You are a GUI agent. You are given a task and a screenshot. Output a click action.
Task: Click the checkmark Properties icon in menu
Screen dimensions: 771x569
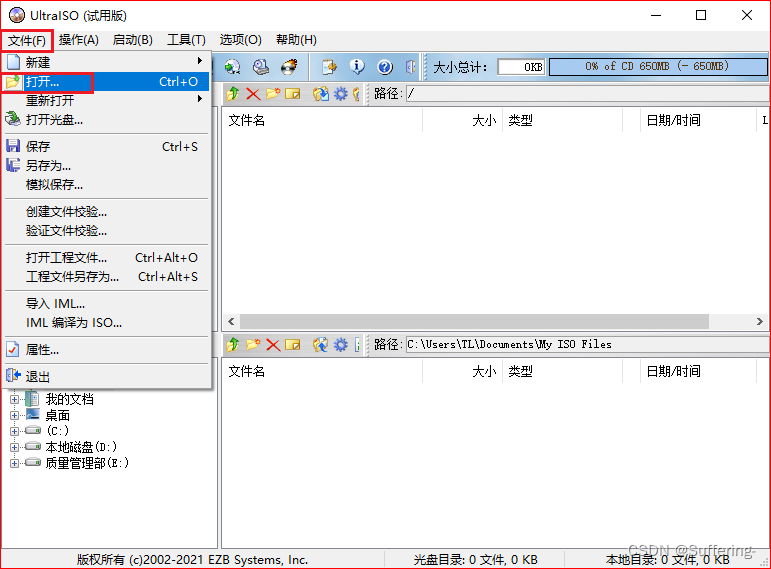(13, 350)
